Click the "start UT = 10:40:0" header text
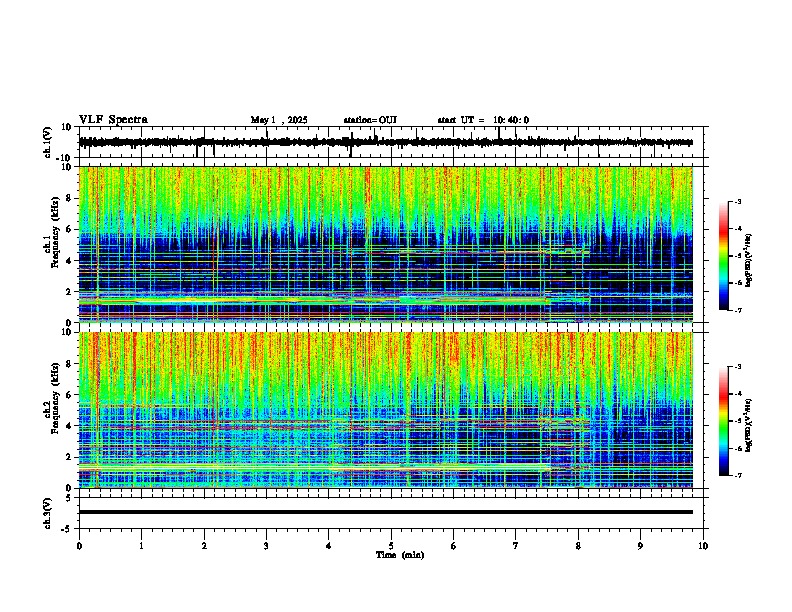Screen dimensions: 792x612 click(483, 120)
